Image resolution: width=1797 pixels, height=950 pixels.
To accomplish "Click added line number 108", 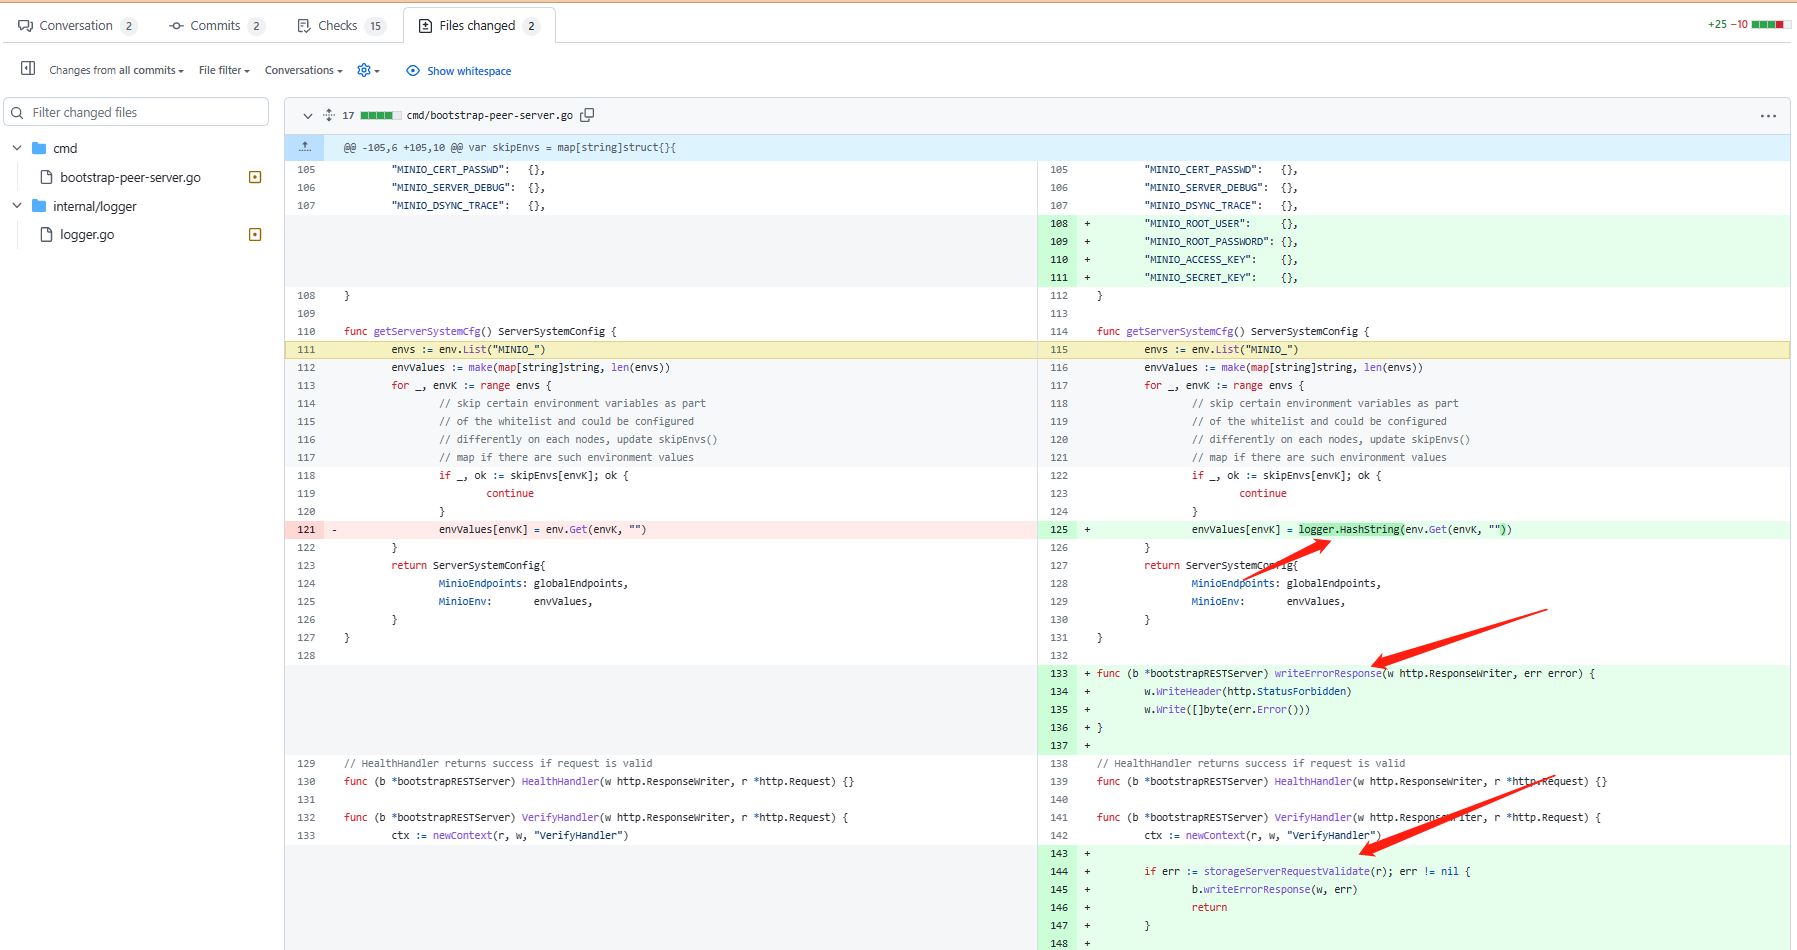I will pos(1059,223).
